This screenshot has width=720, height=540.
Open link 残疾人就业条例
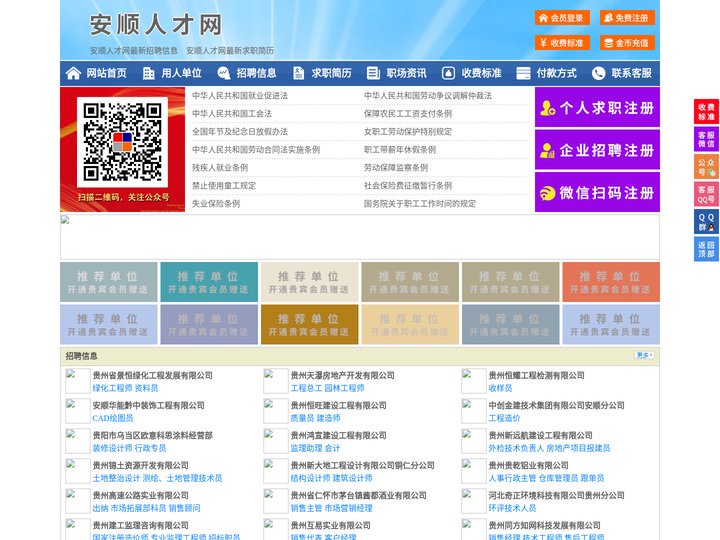tap(220, 168)
